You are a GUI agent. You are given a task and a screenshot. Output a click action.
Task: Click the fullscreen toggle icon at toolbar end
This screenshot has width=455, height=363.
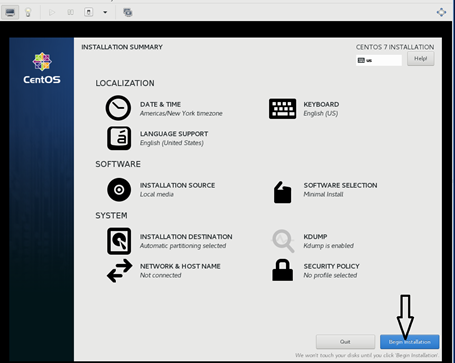441,12
